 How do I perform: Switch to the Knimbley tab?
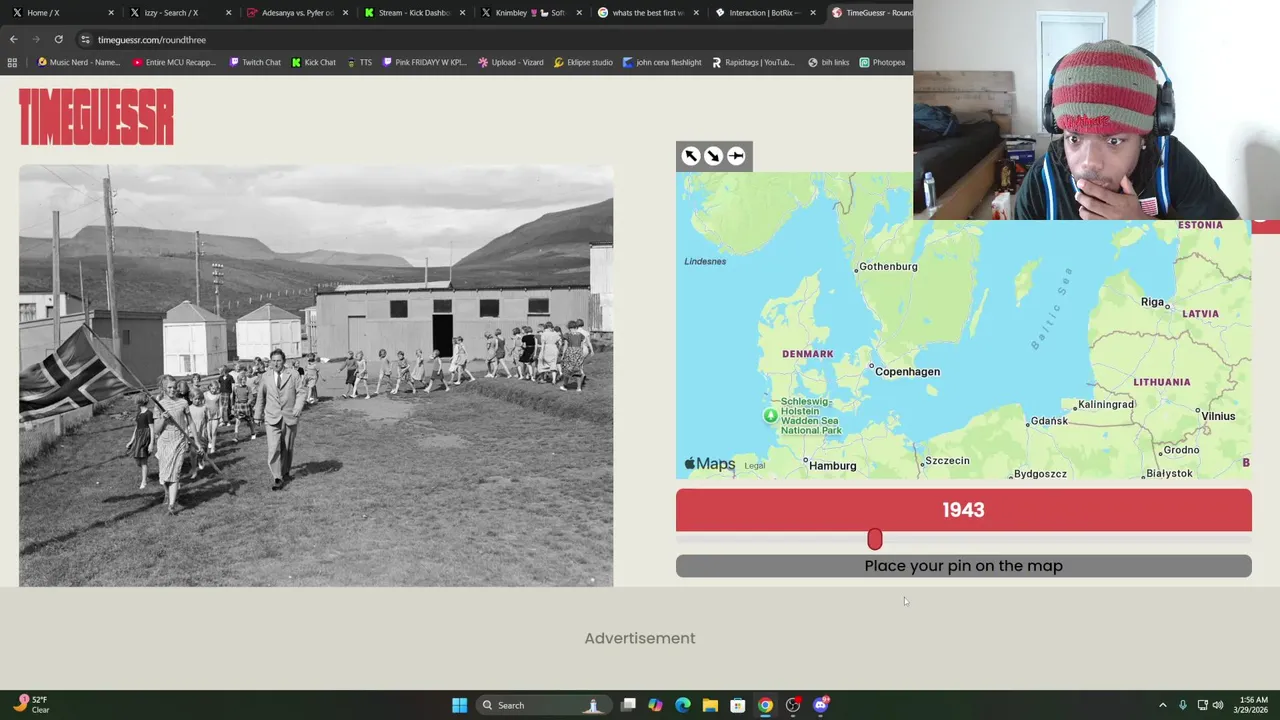point(530,13)
